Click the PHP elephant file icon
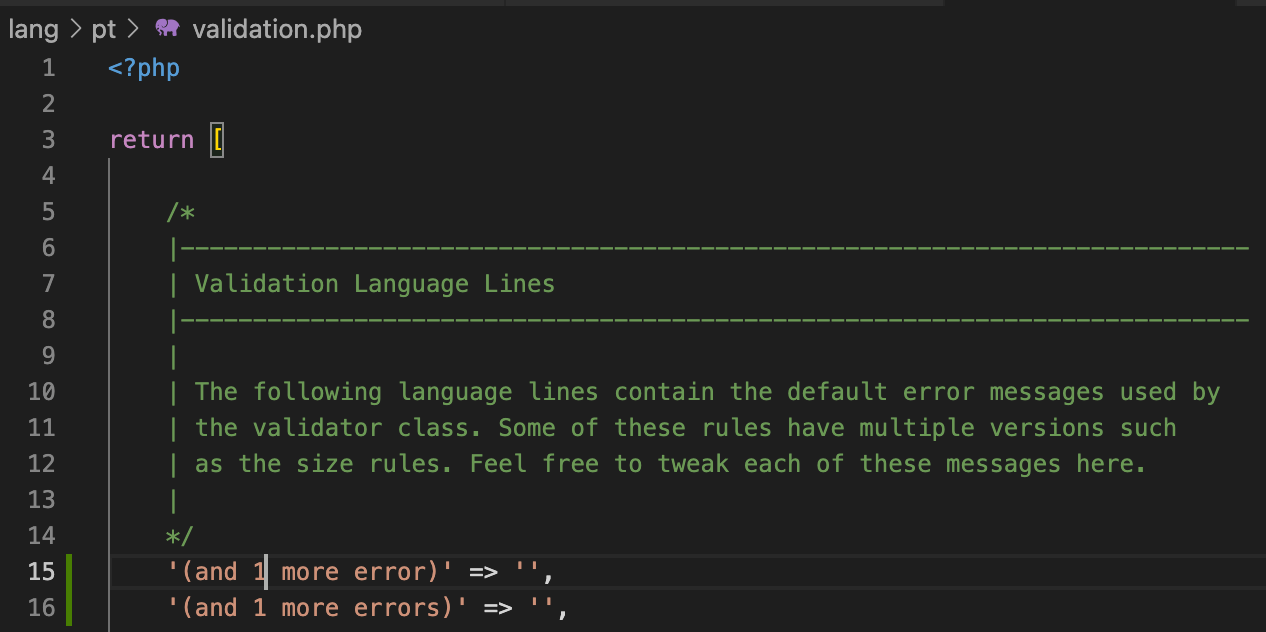The height and width of the screenshot is (632, 1266). coord(168,29)
